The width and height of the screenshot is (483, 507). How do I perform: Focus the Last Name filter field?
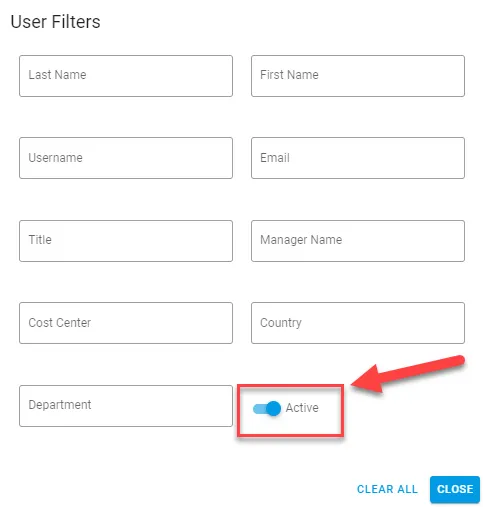126,76
